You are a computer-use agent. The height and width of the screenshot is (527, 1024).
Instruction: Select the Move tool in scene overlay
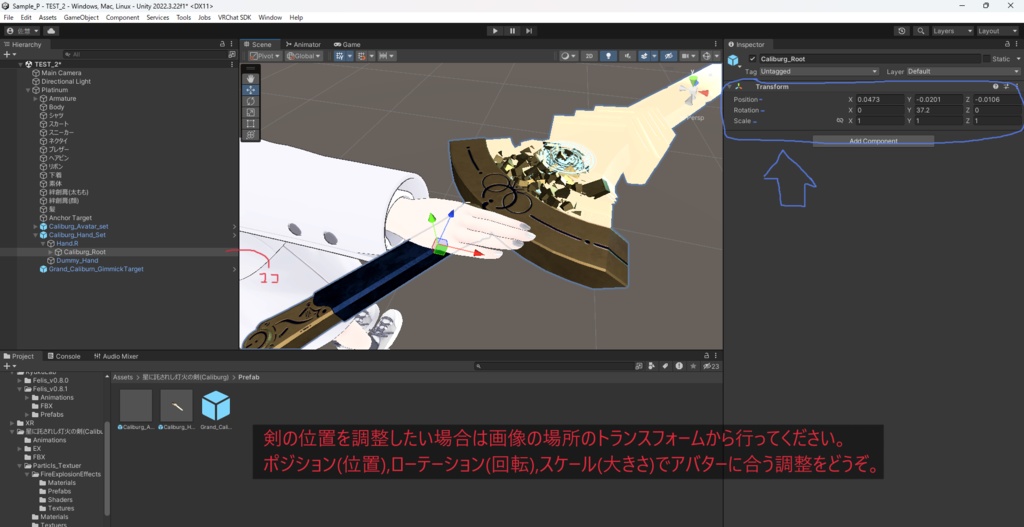click(251, 89)
